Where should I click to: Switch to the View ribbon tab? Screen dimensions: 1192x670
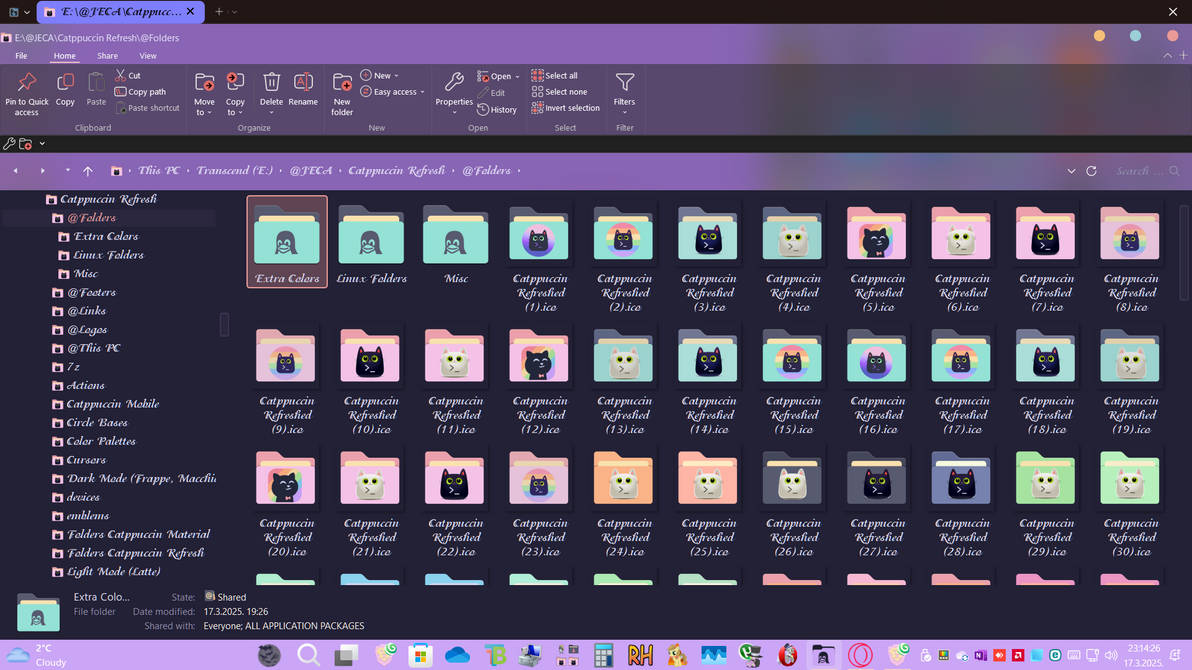point(148,55)
